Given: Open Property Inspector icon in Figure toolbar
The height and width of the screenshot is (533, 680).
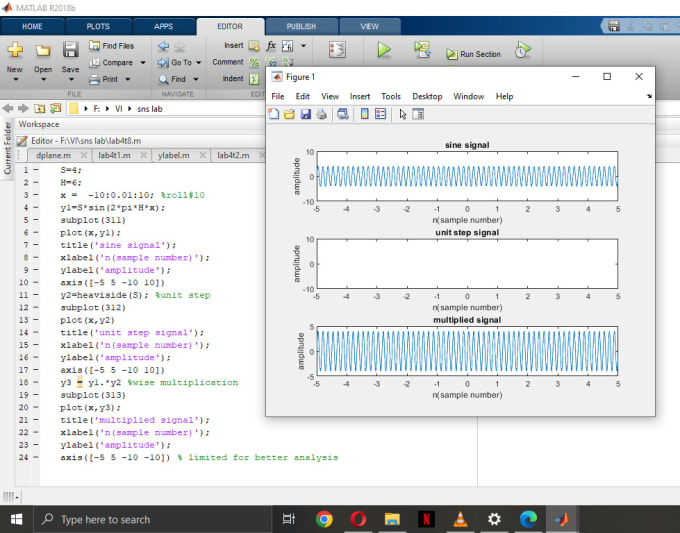Looking at the screenshot, I should coord(418,114).
